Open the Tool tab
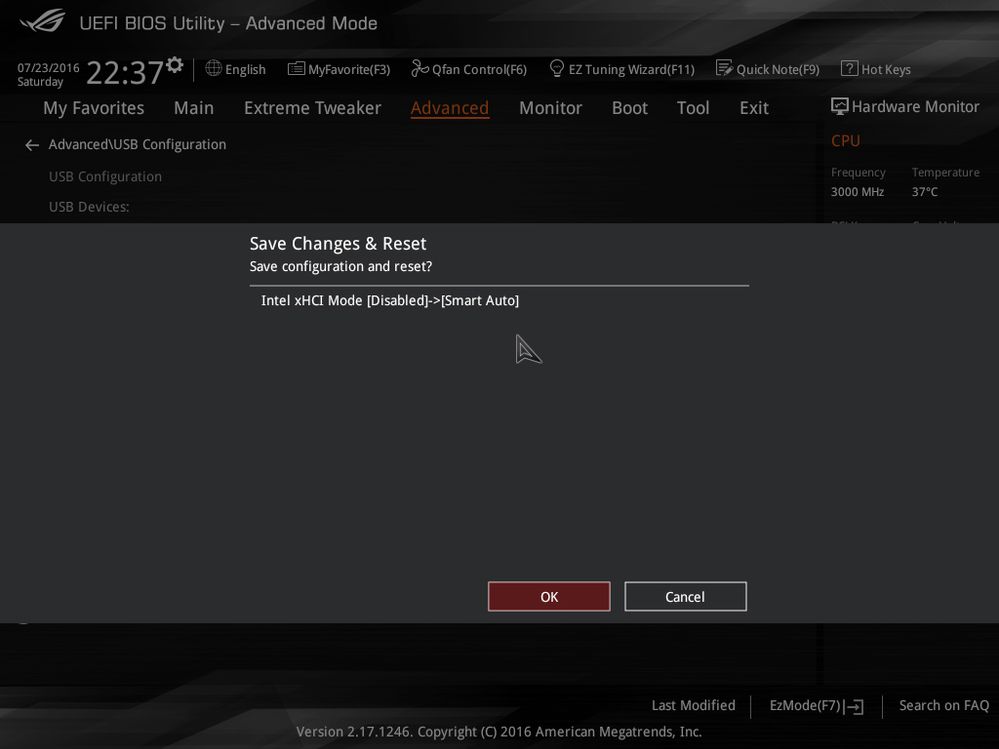Image resolution: width=999 pixels, height=749 pixels. click(693, 108)
